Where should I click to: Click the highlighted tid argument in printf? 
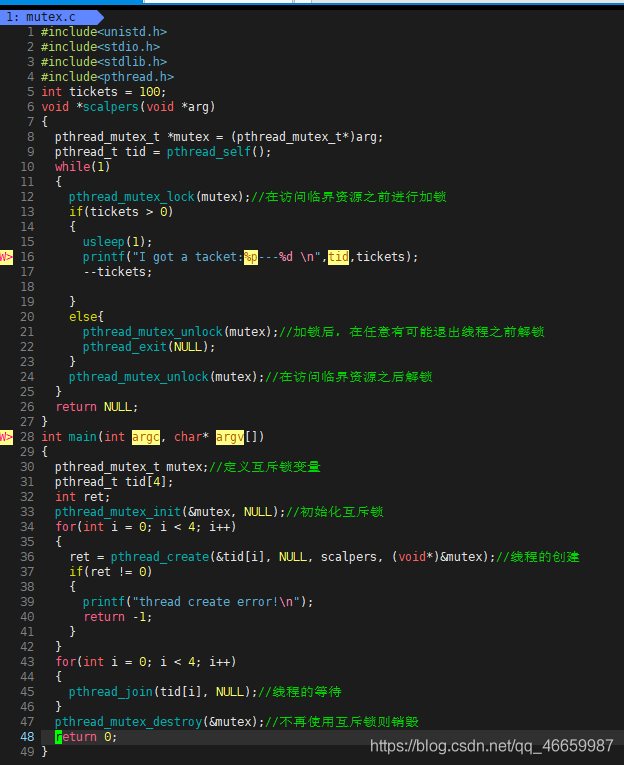tap(338, 257)
